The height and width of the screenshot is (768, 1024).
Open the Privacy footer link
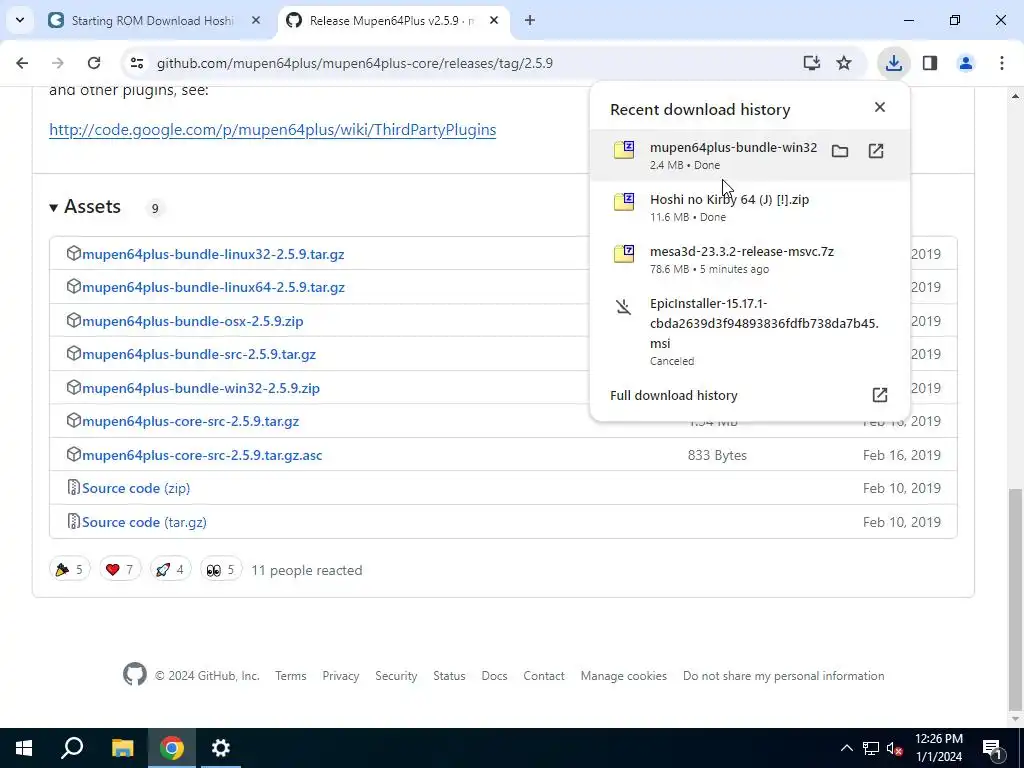pyautogui.click(x=340, y=676)
